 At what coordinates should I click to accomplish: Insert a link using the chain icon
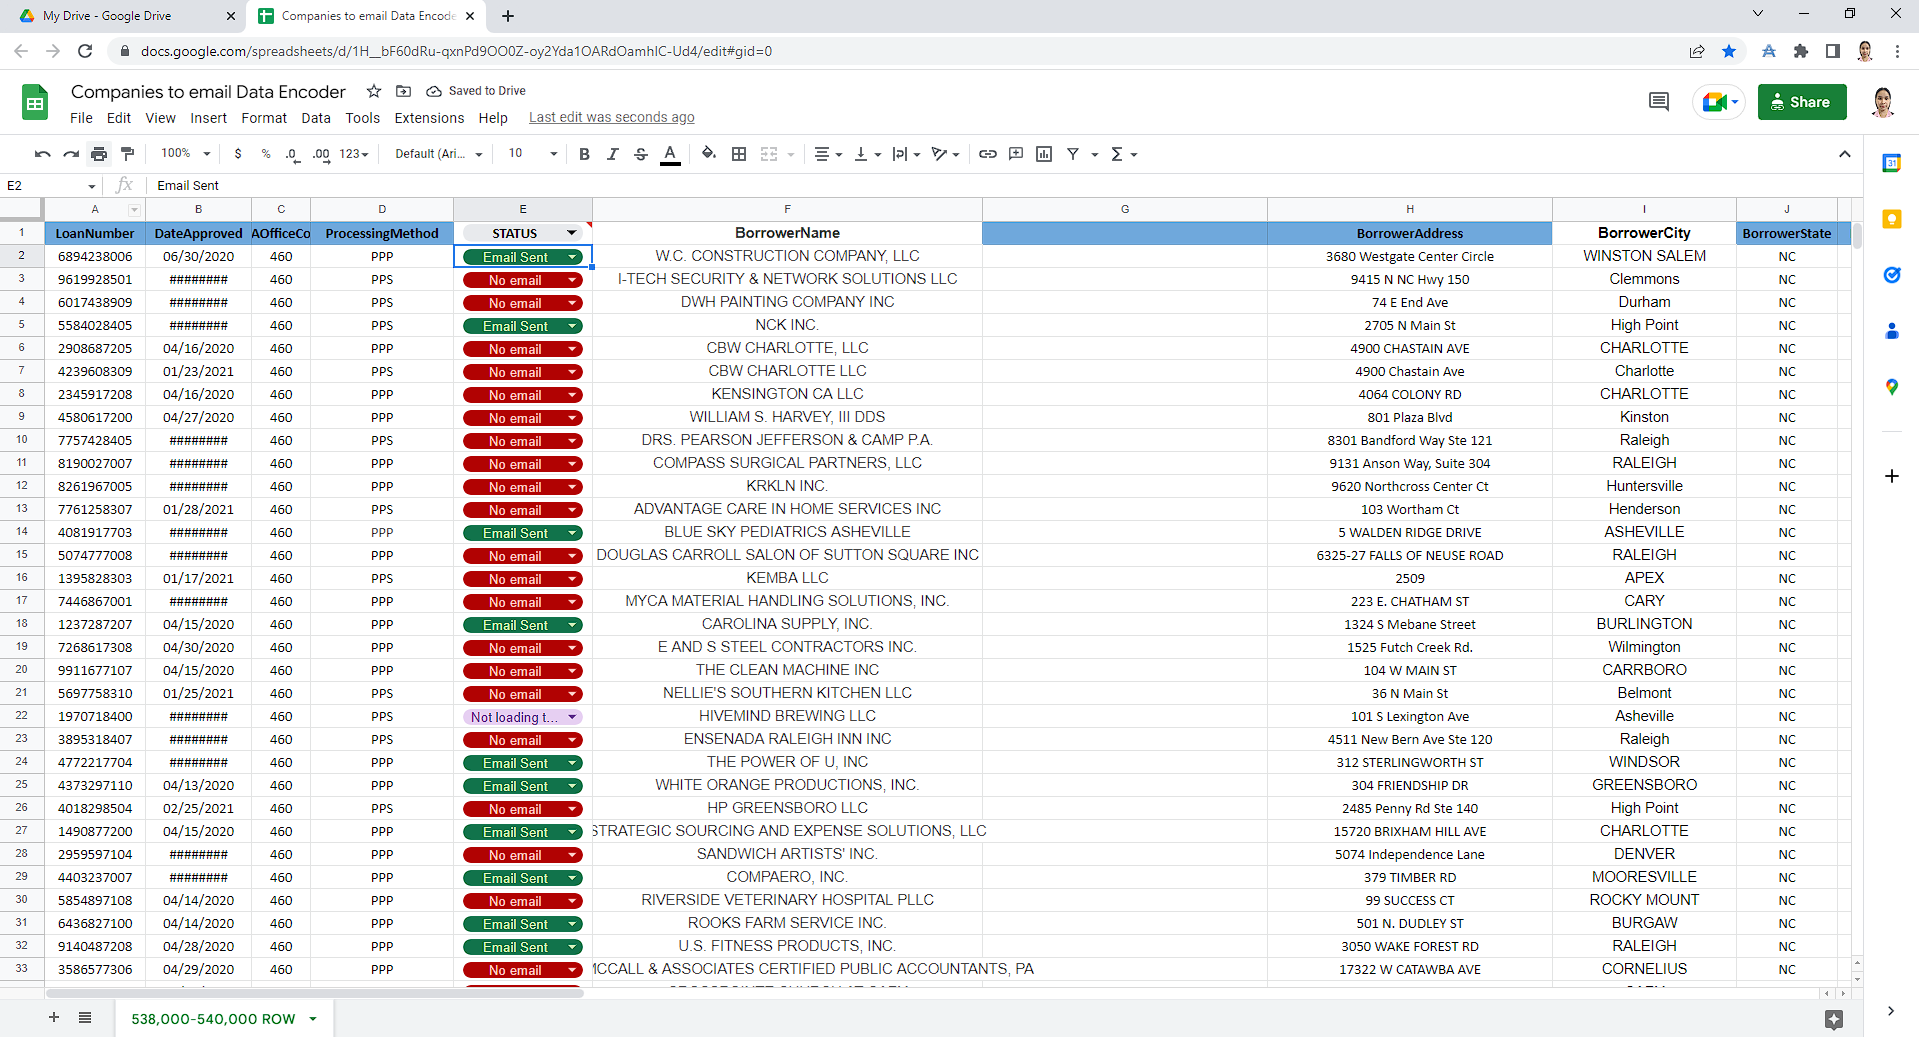[988, 154]
